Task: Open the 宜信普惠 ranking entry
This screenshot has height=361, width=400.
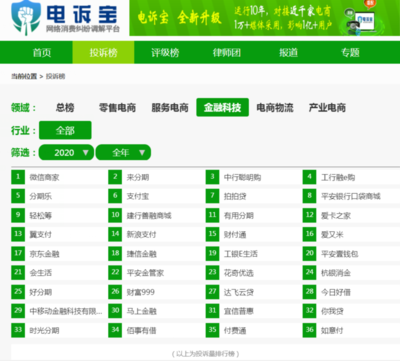Action: tap(239, 311)
